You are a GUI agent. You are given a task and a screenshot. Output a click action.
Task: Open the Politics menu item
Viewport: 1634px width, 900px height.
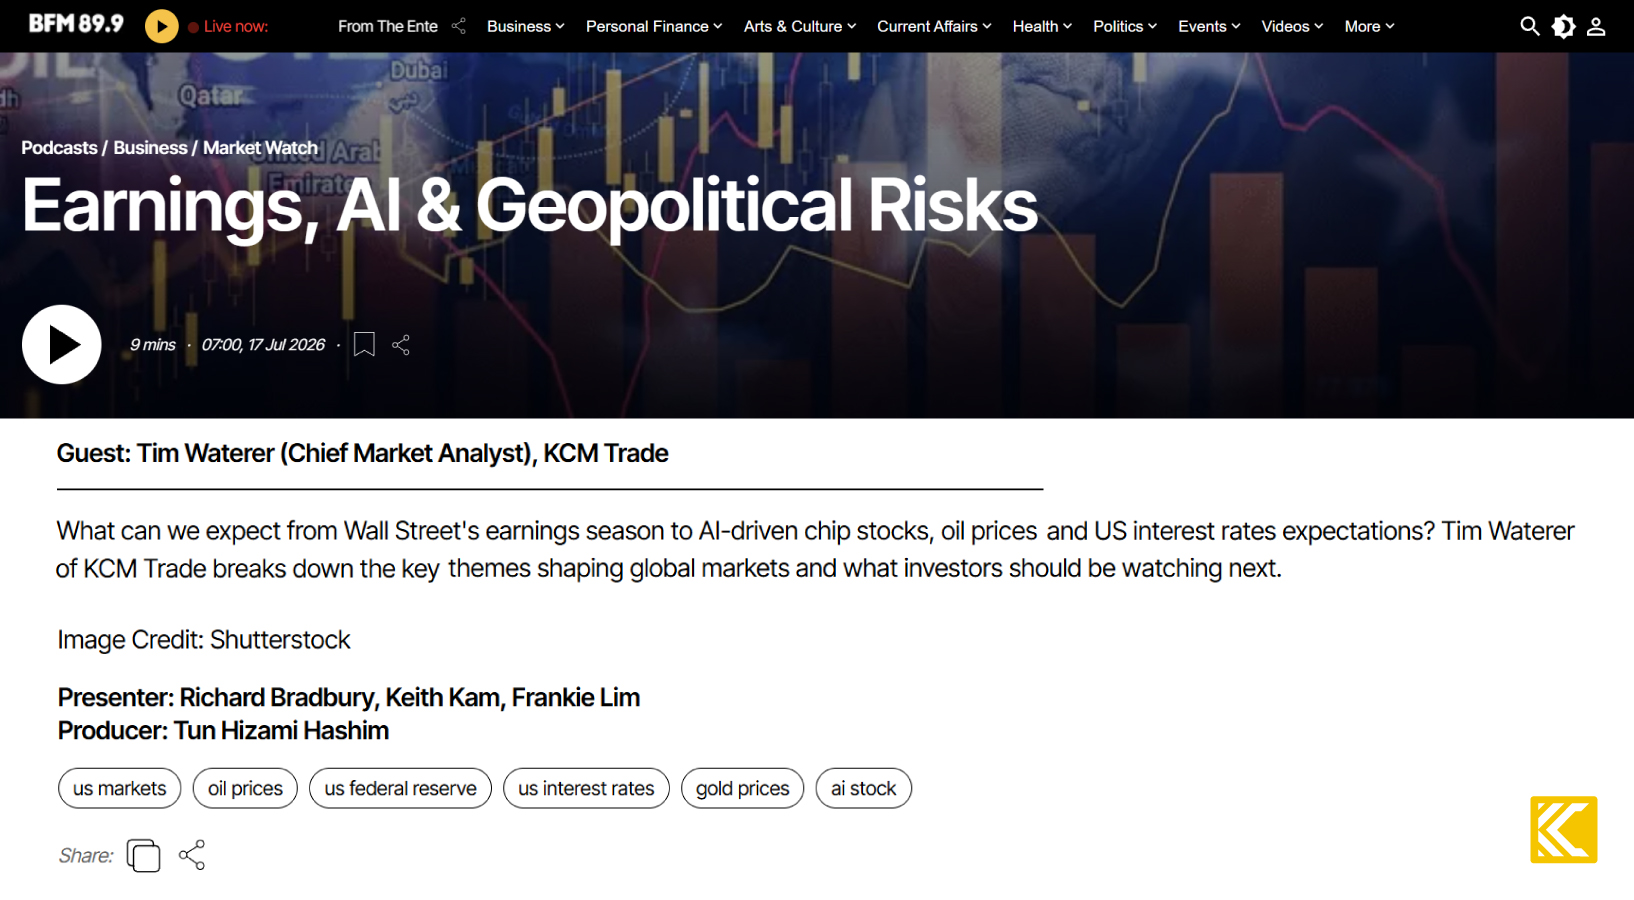tap(1124, 26)
